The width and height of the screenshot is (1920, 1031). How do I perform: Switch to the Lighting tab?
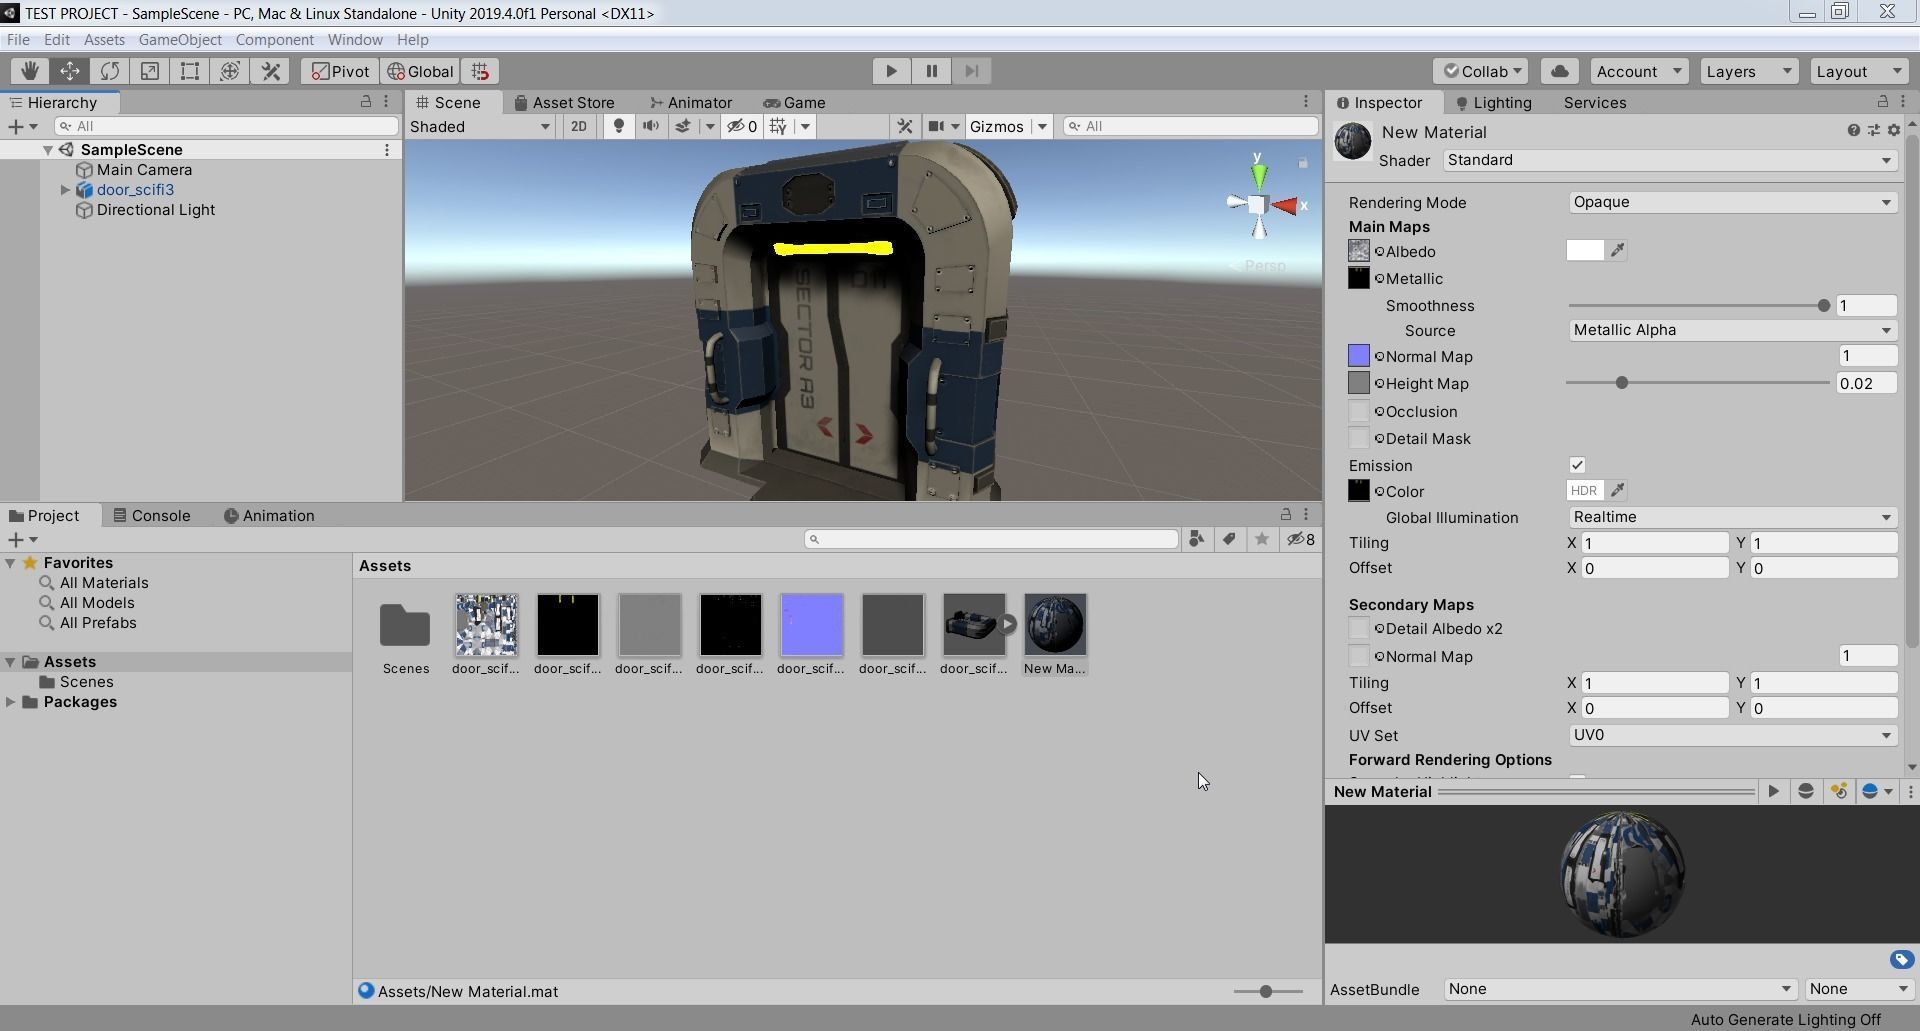[x=1493, y=102]
